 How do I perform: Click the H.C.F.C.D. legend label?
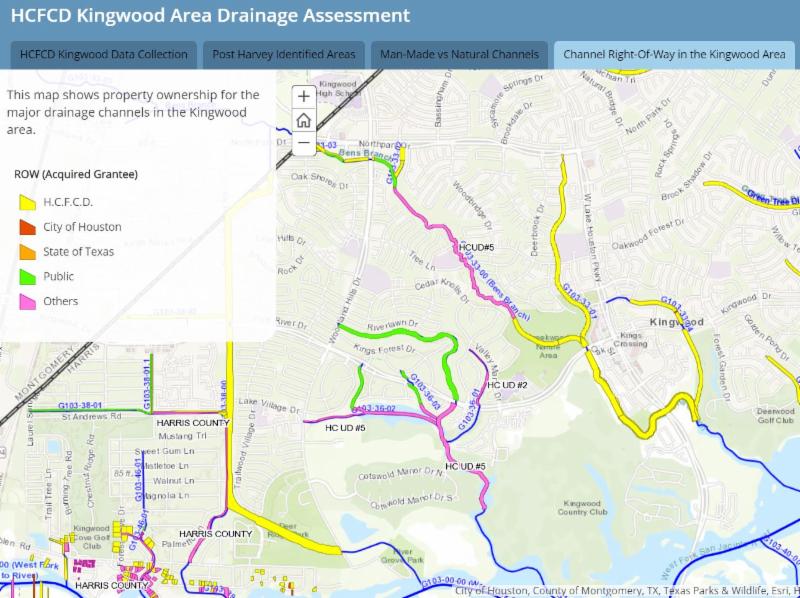coord(68,202)
